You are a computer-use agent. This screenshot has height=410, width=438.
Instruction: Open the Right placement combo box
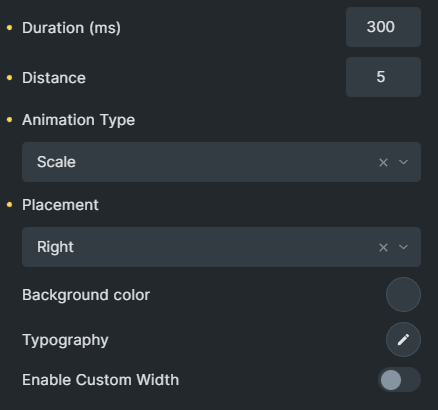pos(221,247)
